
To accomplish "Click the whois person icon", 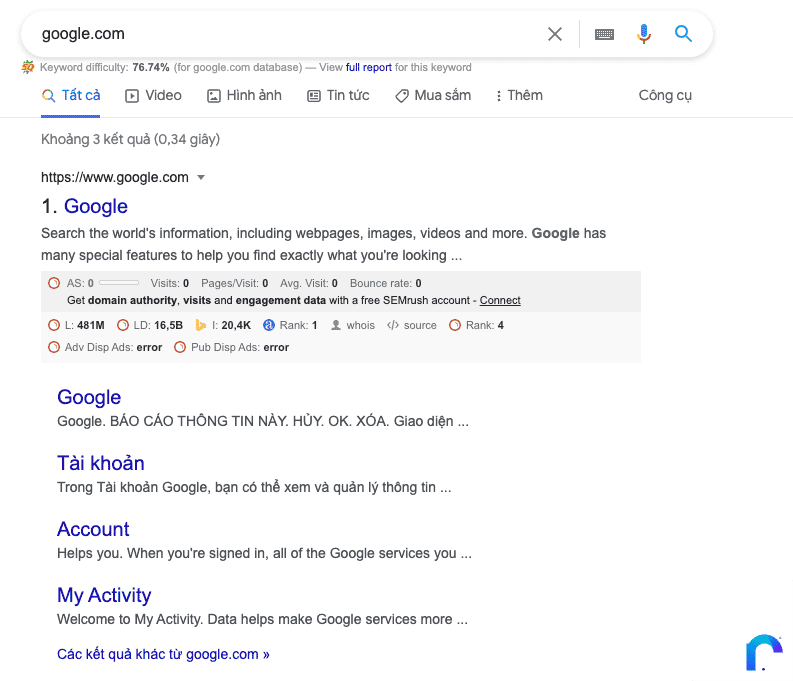I will (x=335, y=325).
